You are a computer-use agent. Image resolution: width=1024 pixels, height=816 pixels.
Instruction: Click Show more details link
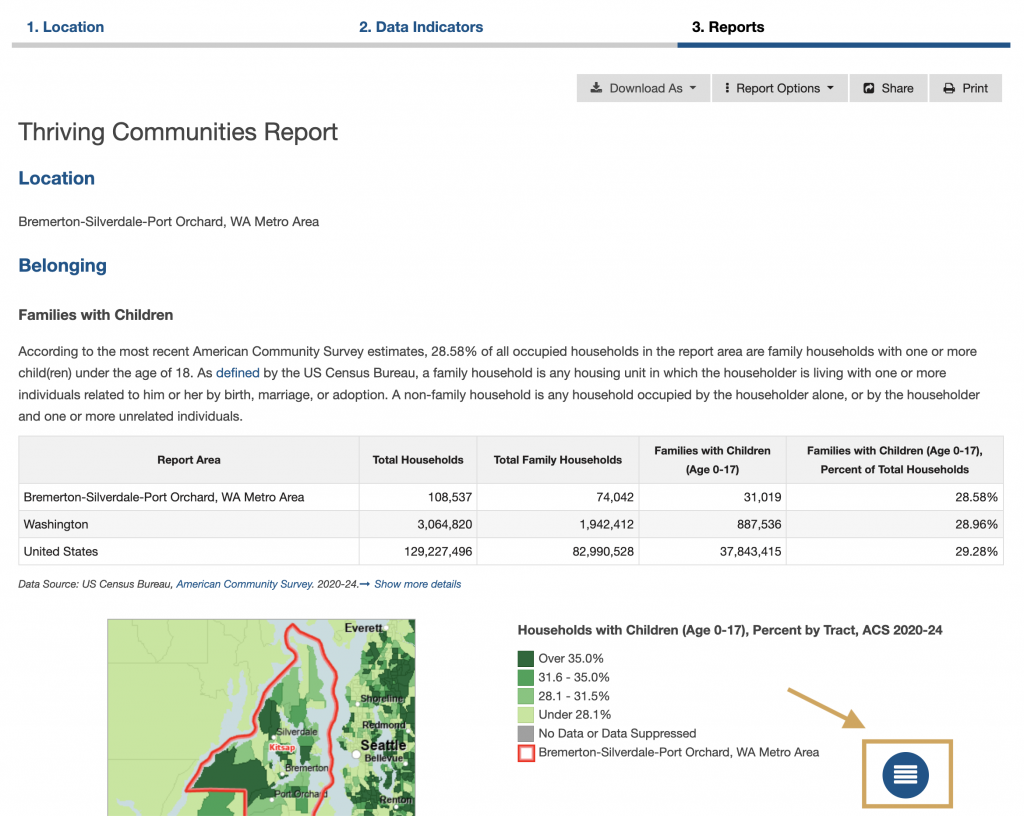[417, 584]
